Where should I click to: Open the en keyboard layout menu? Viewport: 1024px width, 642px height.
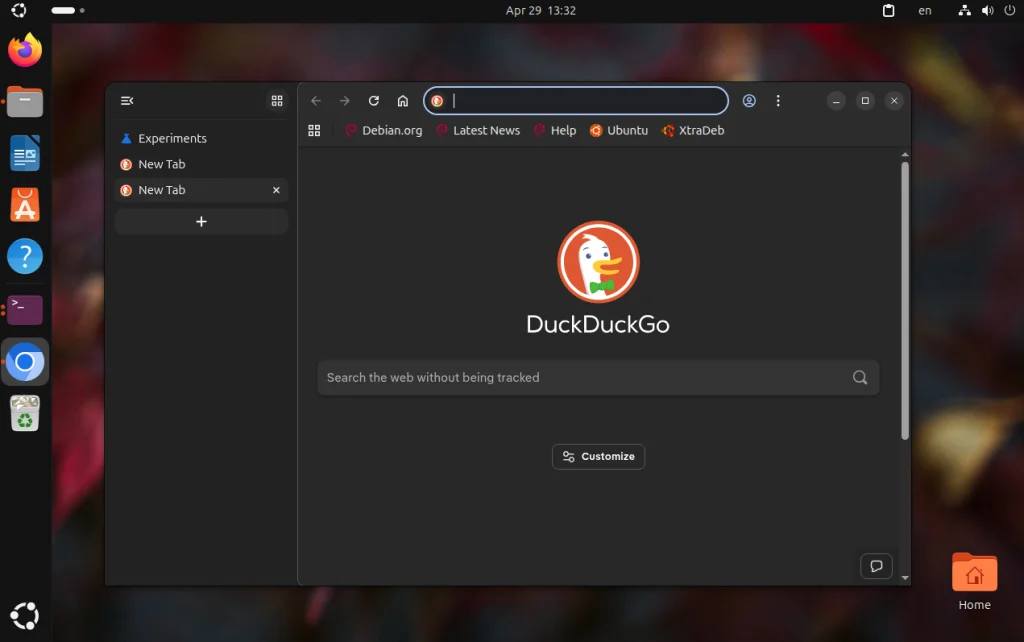[x=925, y=10]
